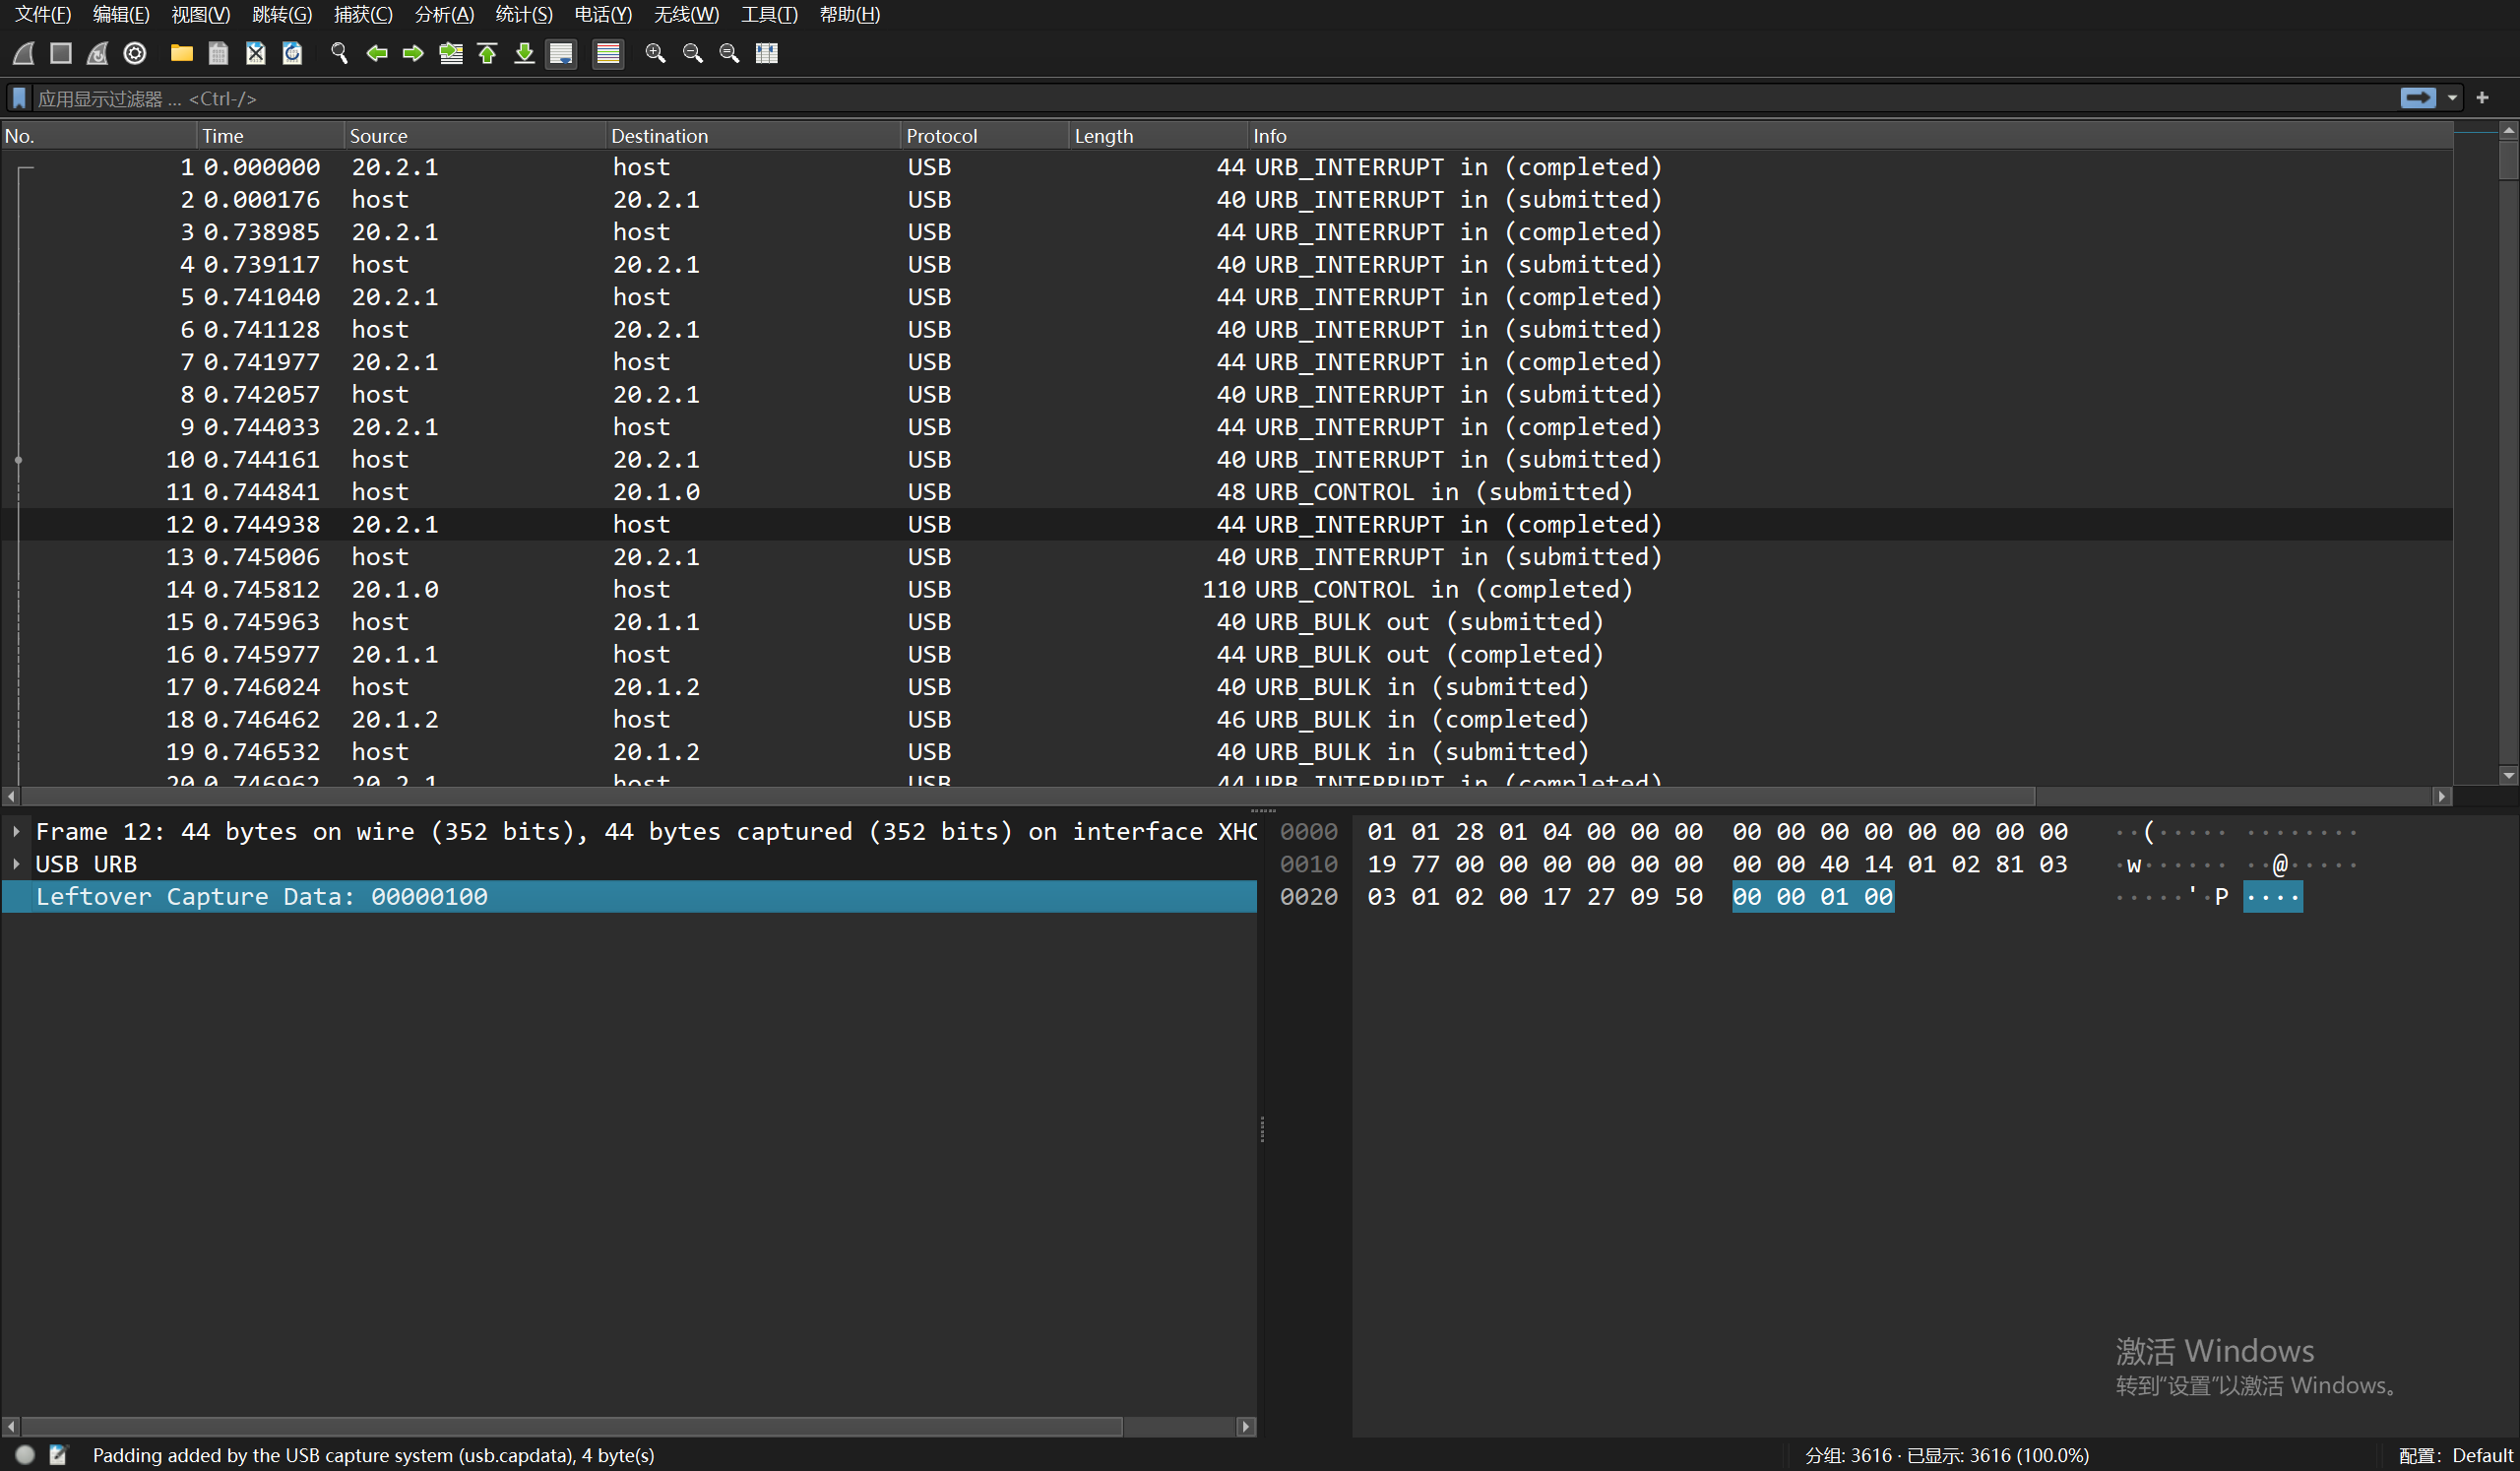Click the add filter plus button
Screen dimensions: 2520x1471
(x=2482, y=98)
